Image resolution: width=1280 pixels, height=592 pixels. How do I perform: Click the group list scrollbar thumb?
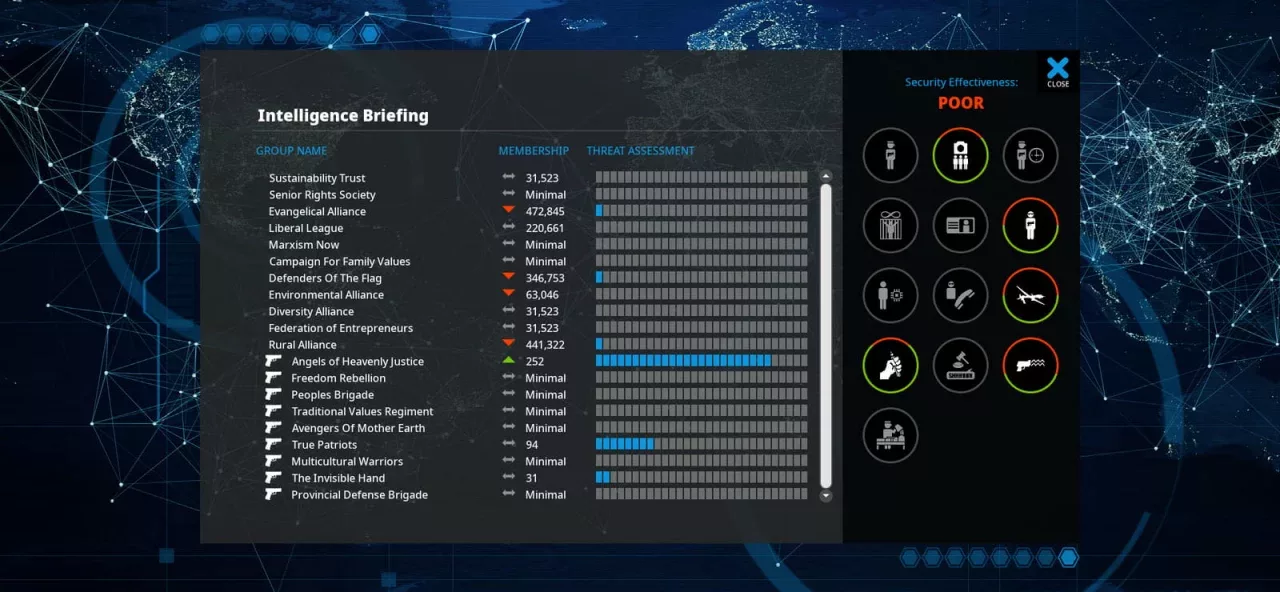826,335
